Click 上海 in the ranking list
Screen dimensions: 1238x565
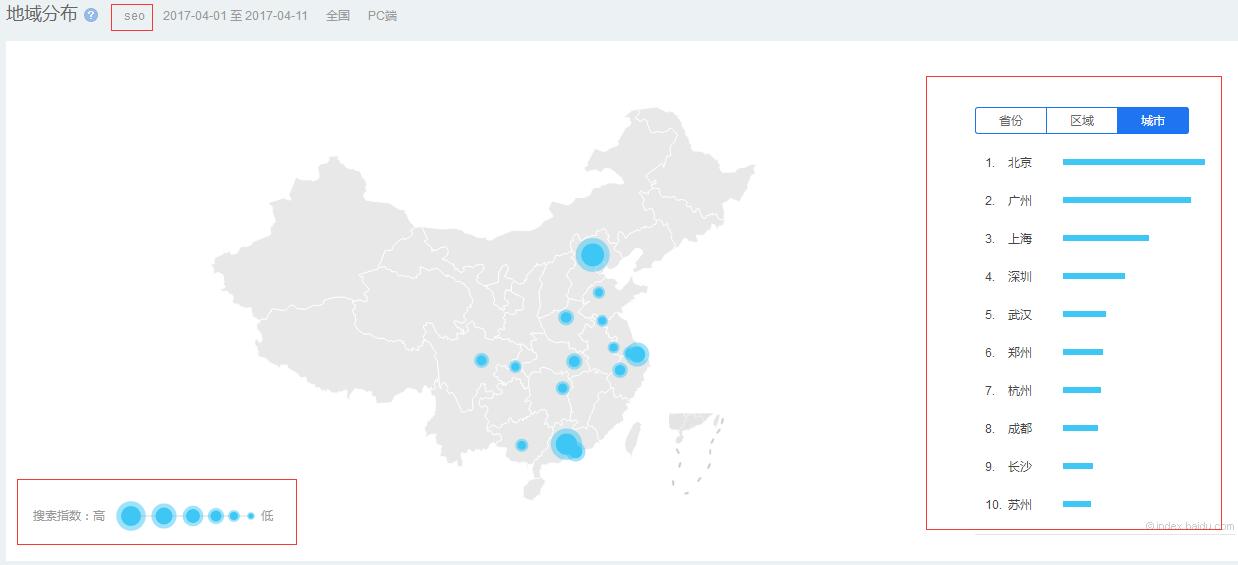[x=1020, y=239]
